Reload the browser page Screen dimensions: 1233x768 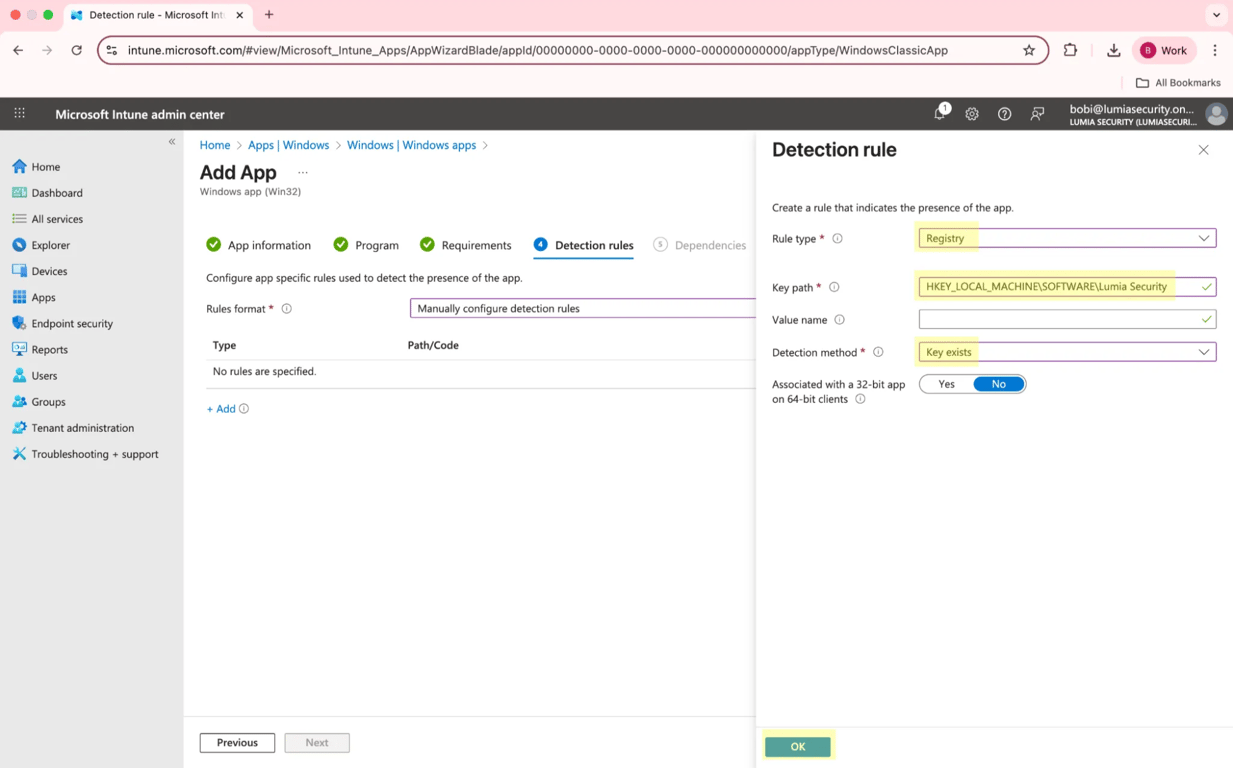(x=76, y=50)
